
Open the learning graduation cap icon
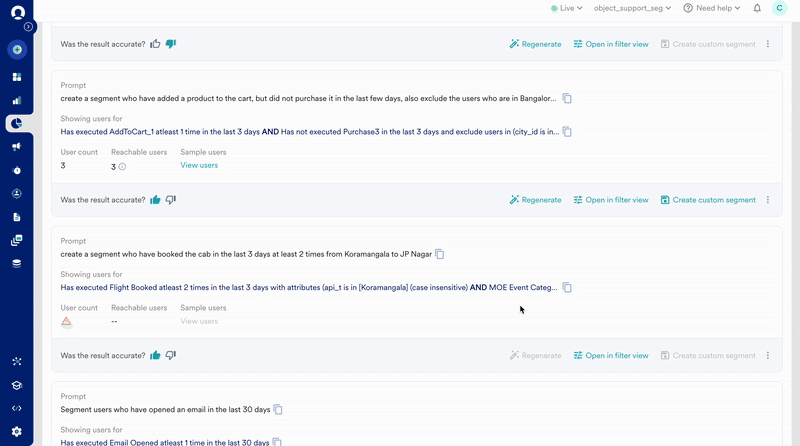point(17,385)
